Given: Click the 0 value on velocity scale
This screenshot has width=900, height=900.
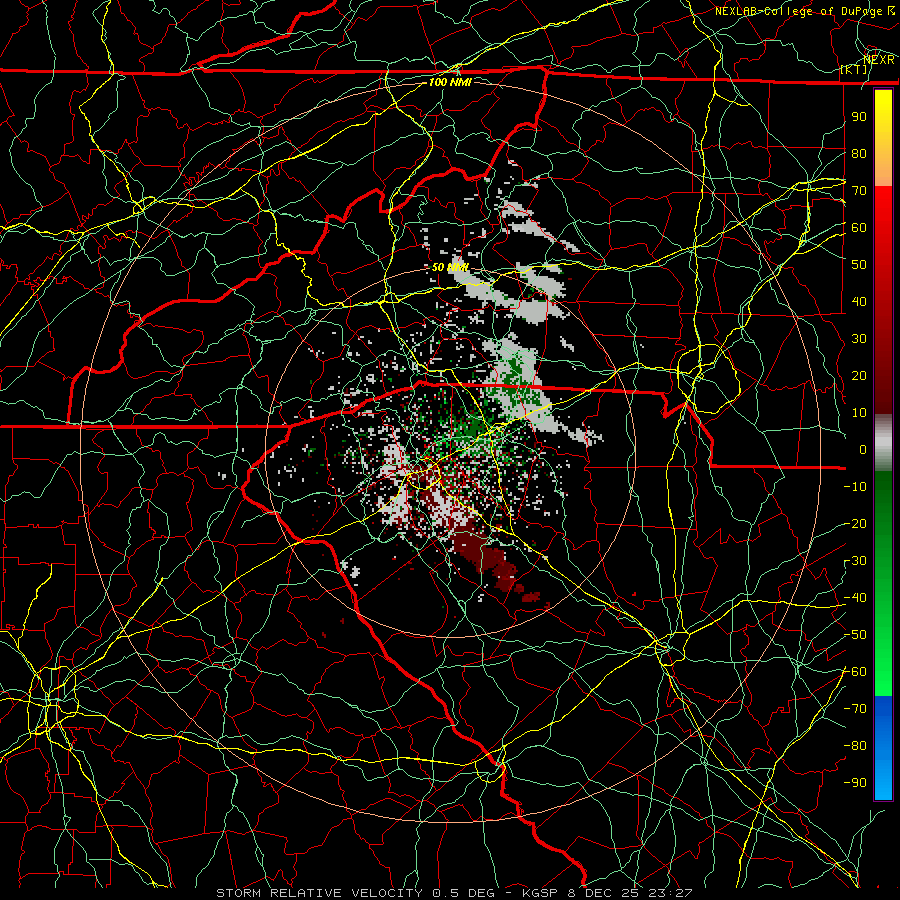Looking at the screenshot, I should 863,449.
